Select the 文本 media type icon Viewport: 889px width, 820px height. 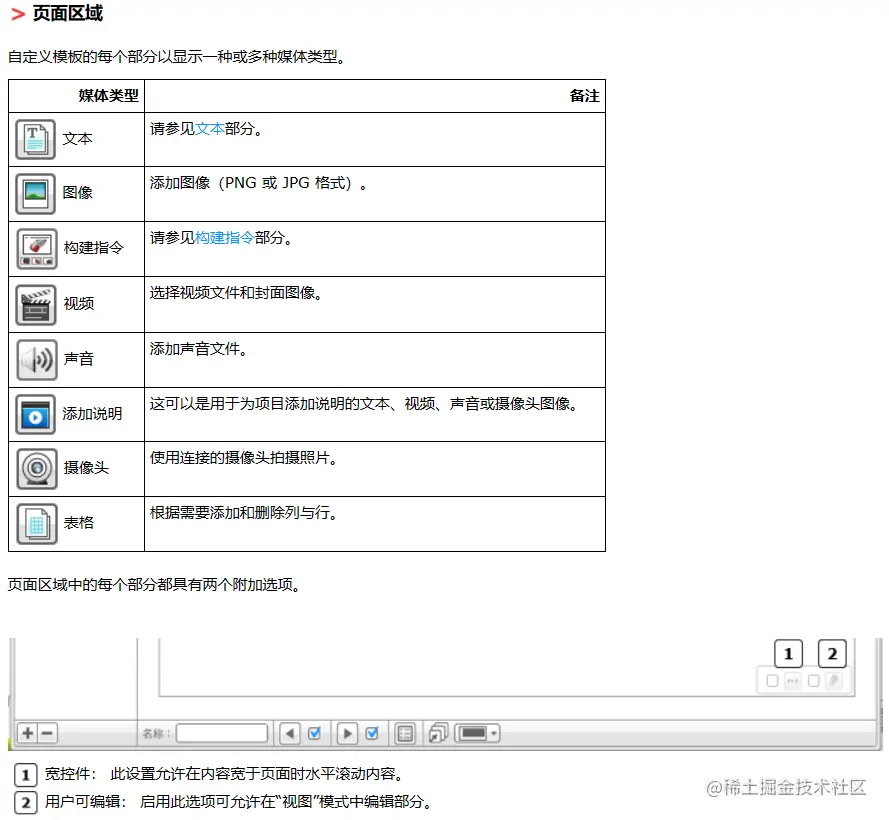(x=36, y=139)
